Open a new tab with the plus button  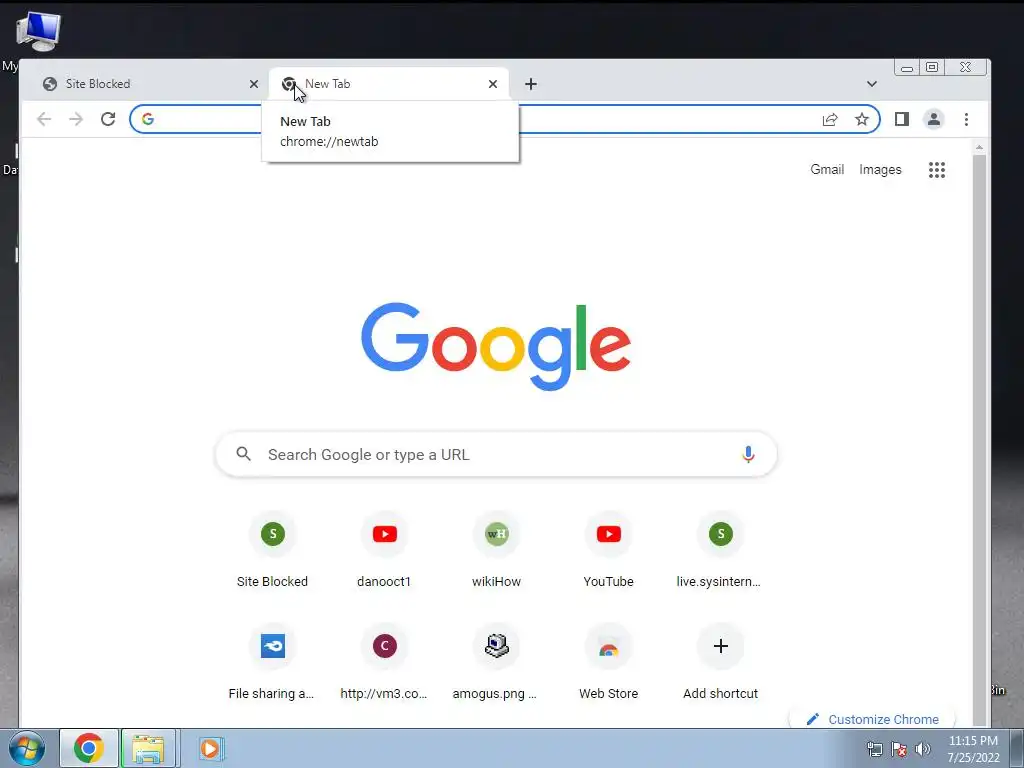[531, 84]
